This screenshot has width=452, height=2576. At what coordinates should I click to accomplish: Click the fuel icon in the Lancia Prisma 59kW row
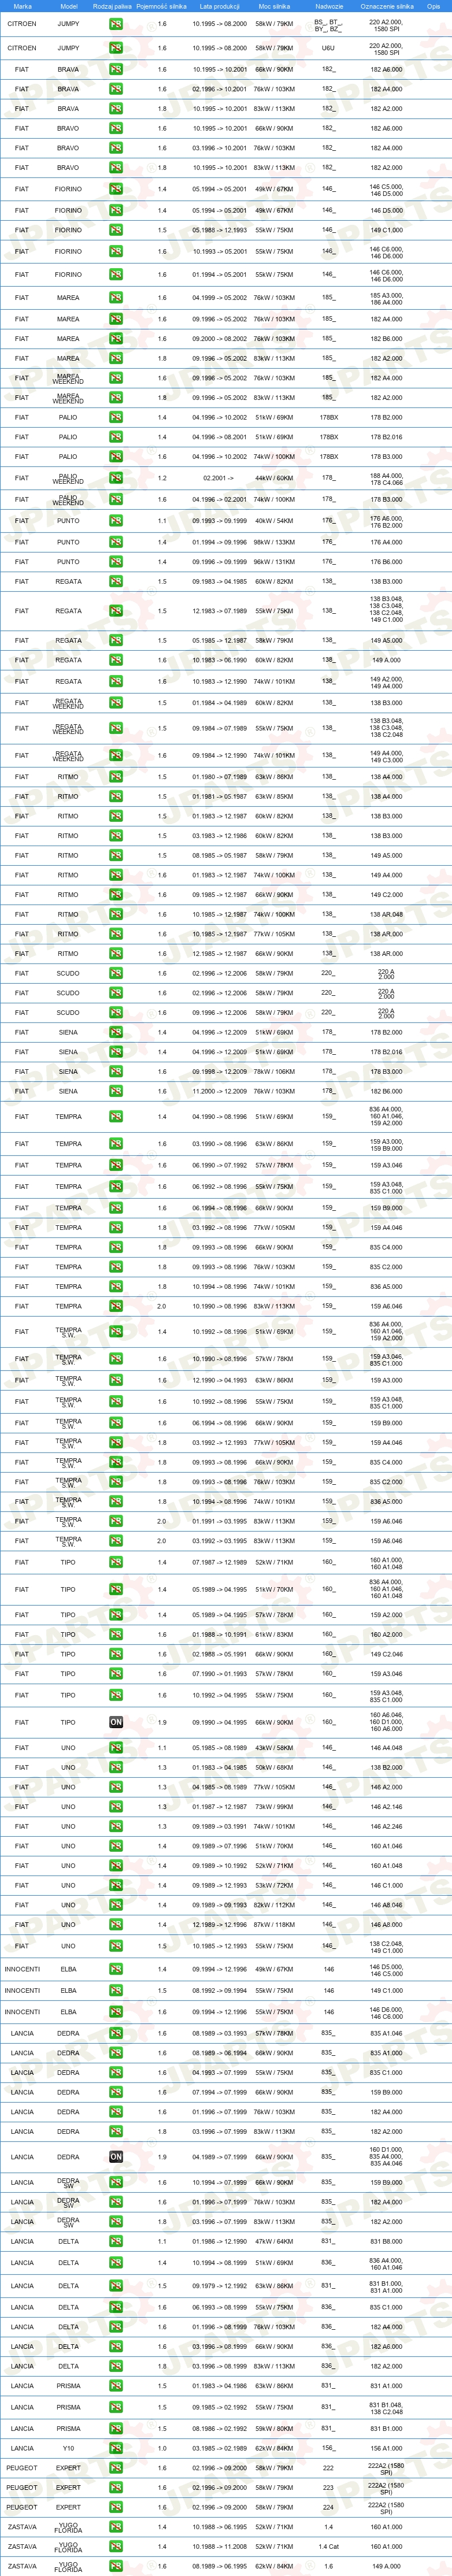(x=116, y=2428)
